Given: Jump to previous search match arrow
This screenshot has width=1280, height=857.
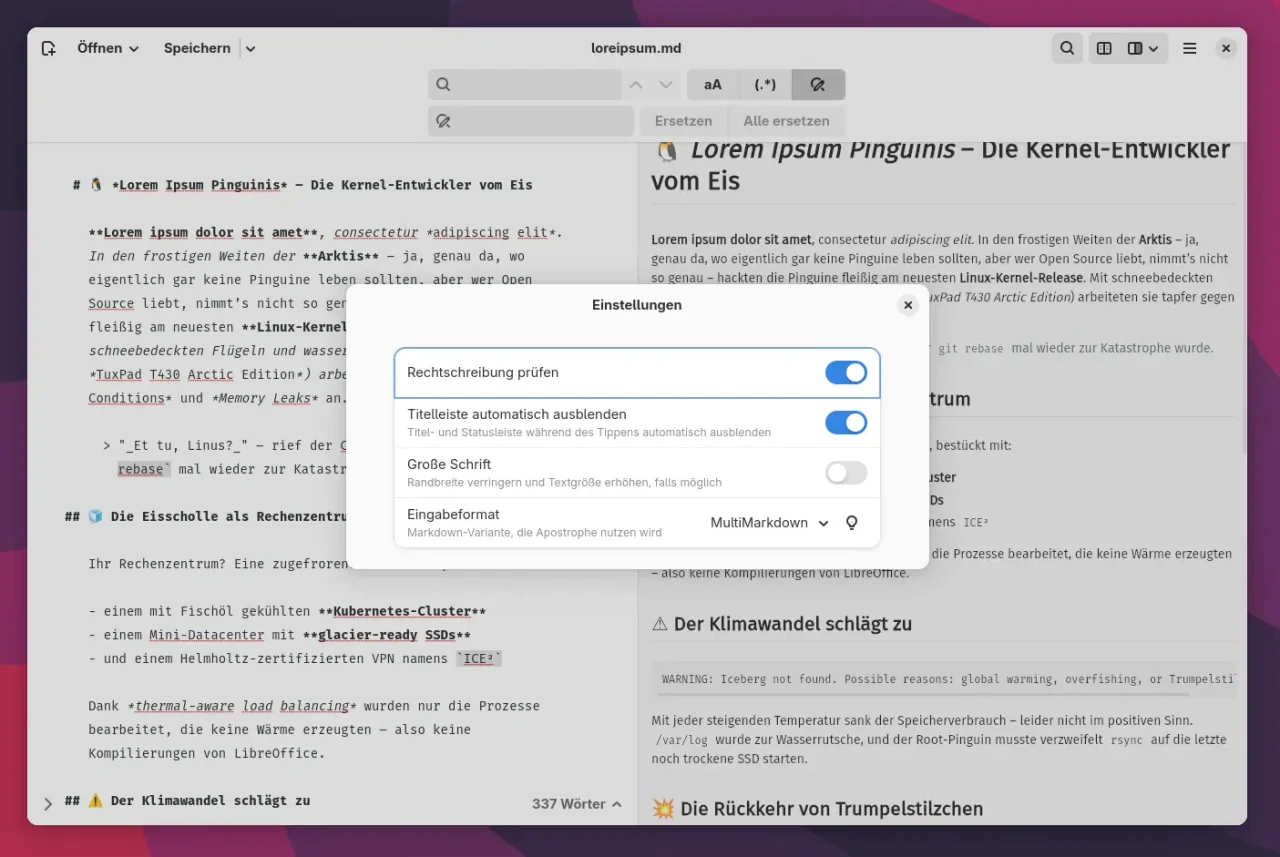Looking at the screenshot, I should pos(636,85).
